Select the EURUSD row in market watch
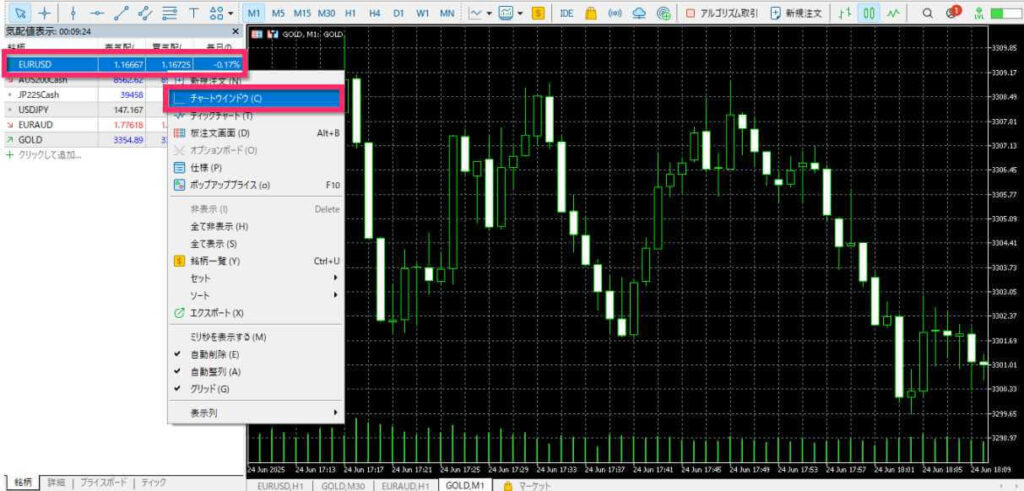The height and width of the screenshot is (491, 1024). 124,64
